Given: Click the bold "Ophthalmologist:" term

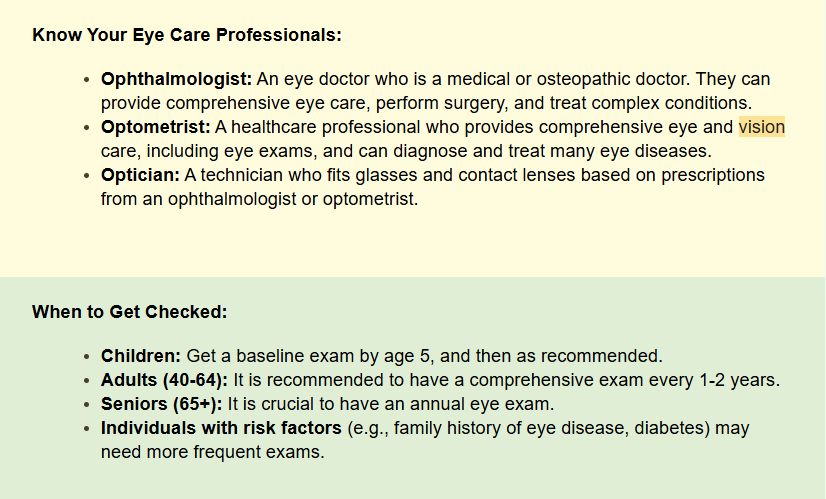Looking at the screenshot, I should [176, 78].
